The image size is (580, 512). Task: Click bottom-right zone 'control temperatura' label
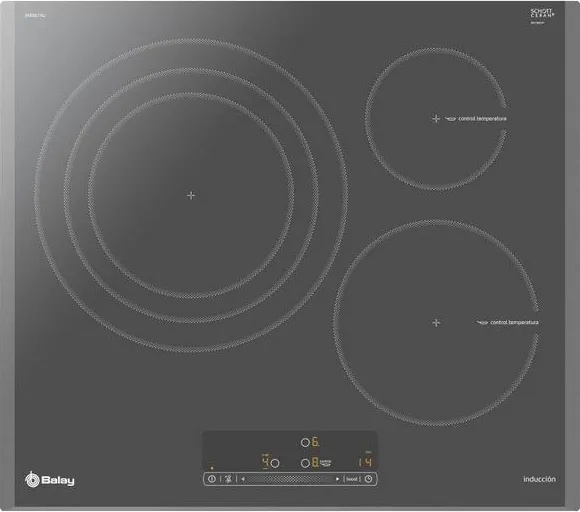[514, 323]
